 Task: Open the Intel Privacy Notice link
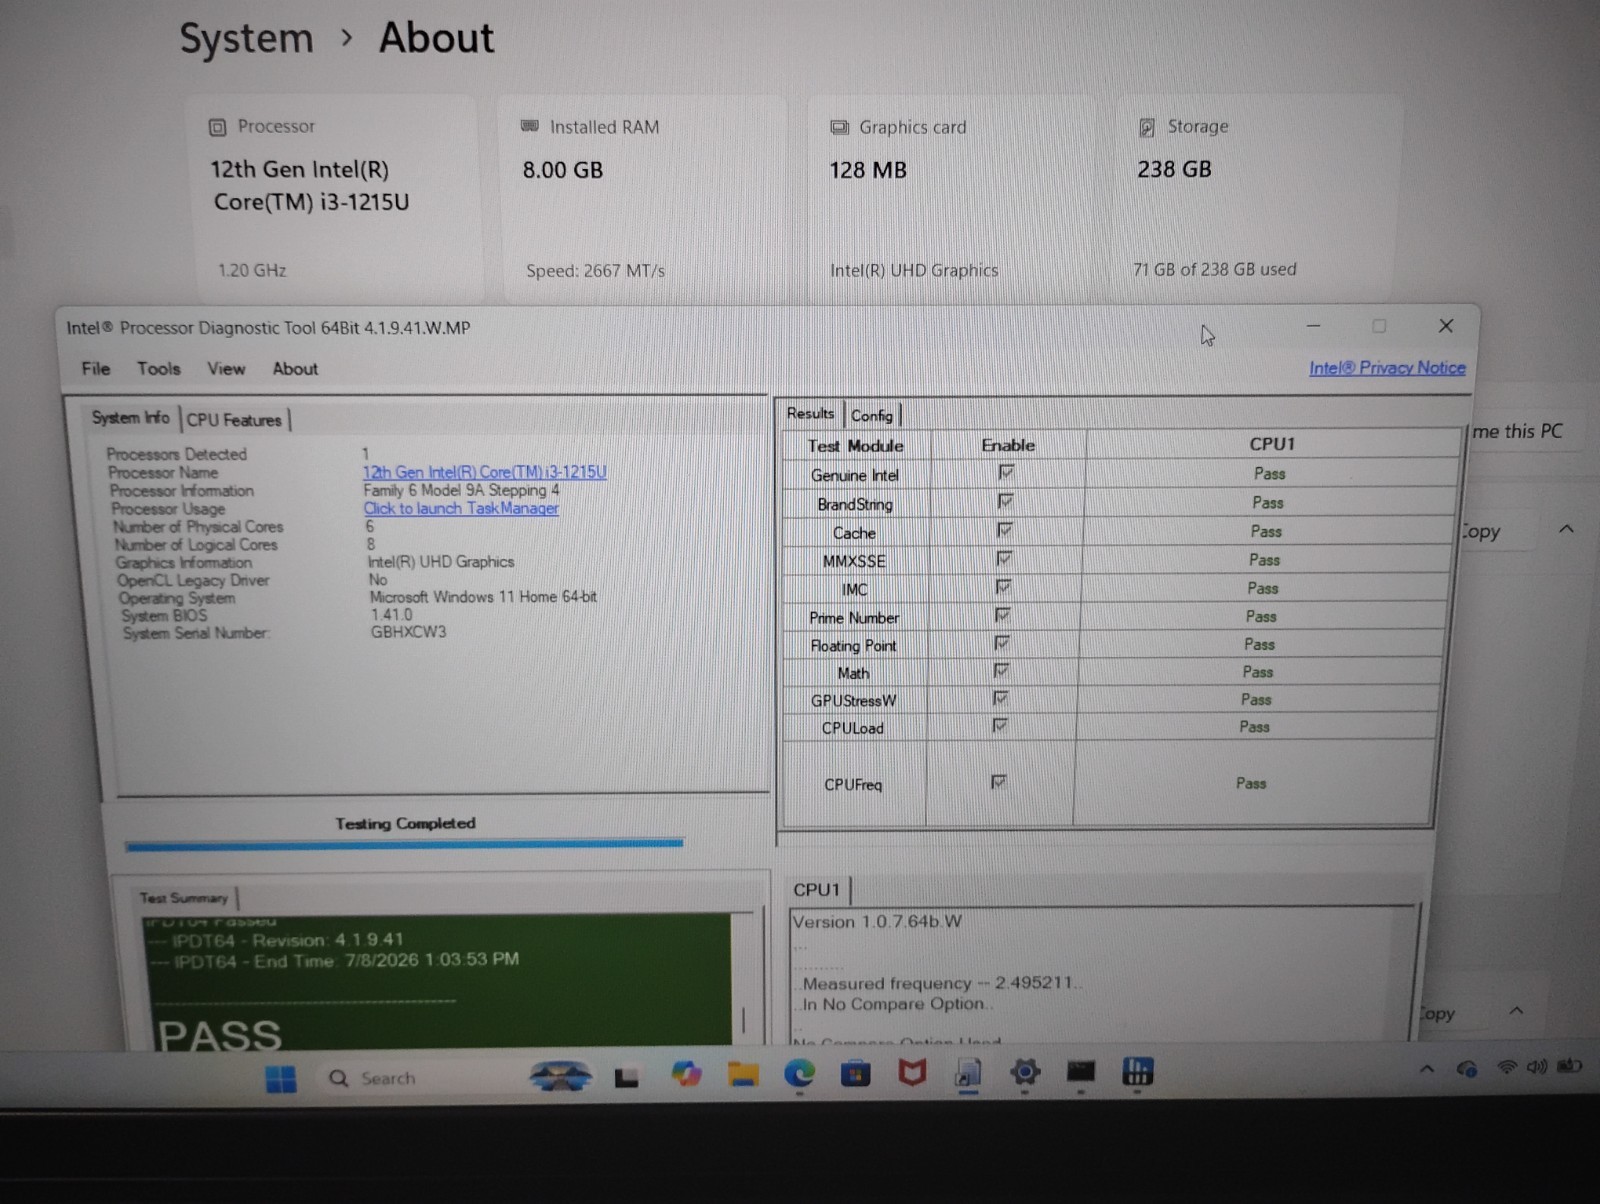[x=1387, y=368]
